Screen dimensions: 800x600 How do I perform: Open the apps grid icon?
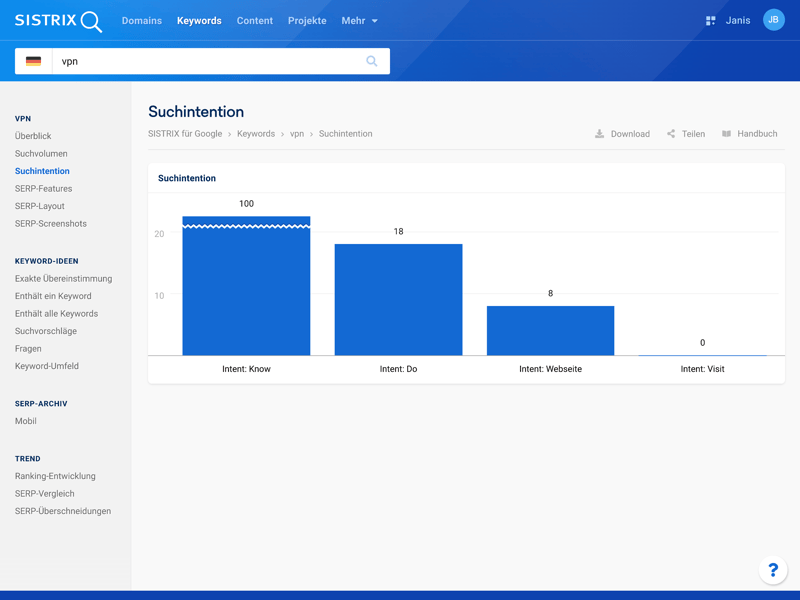[710, 21]
